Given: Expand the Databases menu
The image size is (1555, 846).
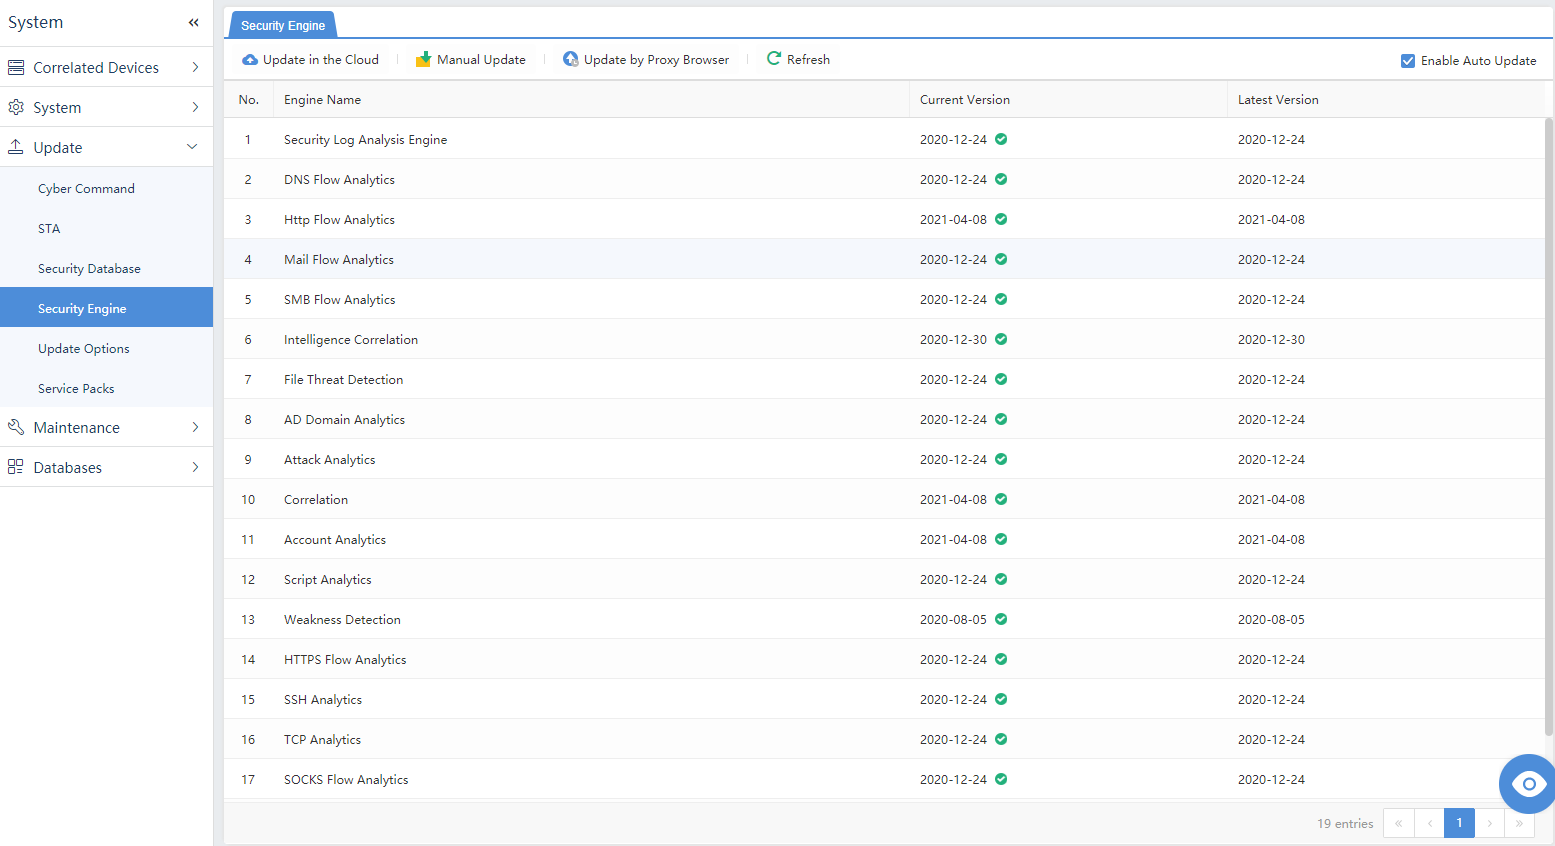Looking at the screenshot, I should [106, 467].
